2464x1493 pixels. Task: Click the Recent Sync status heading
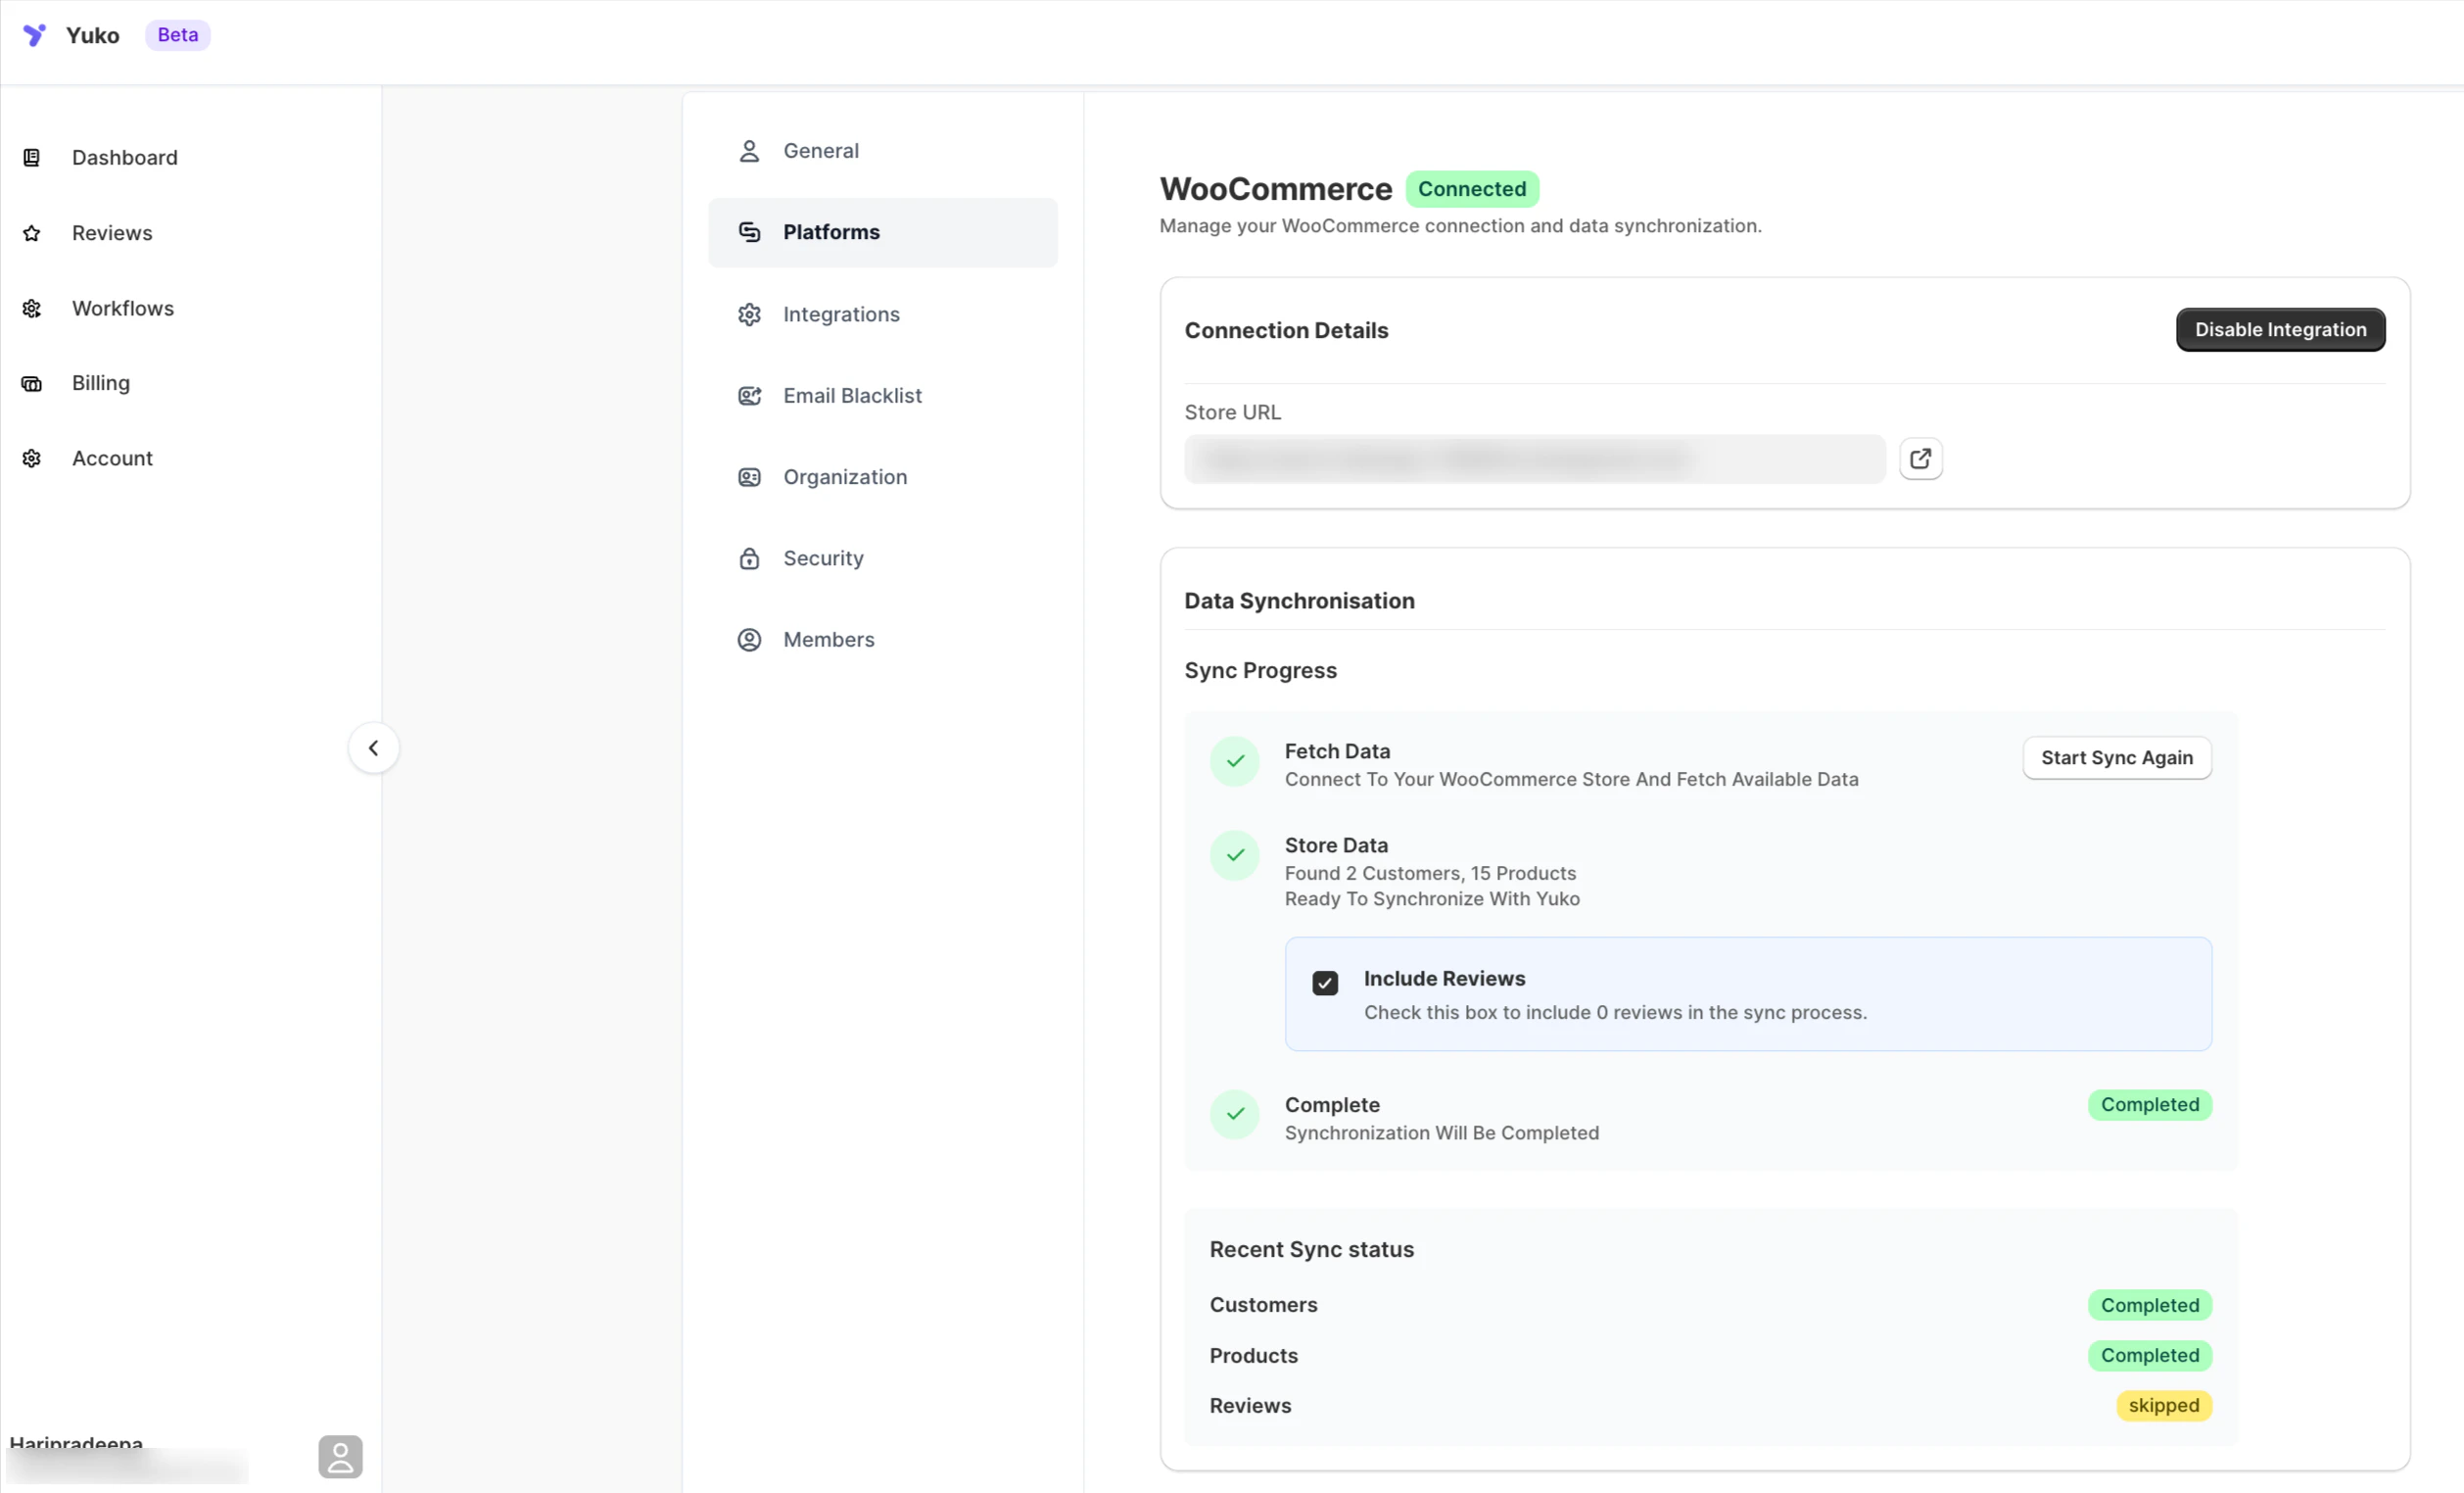1311,1250
